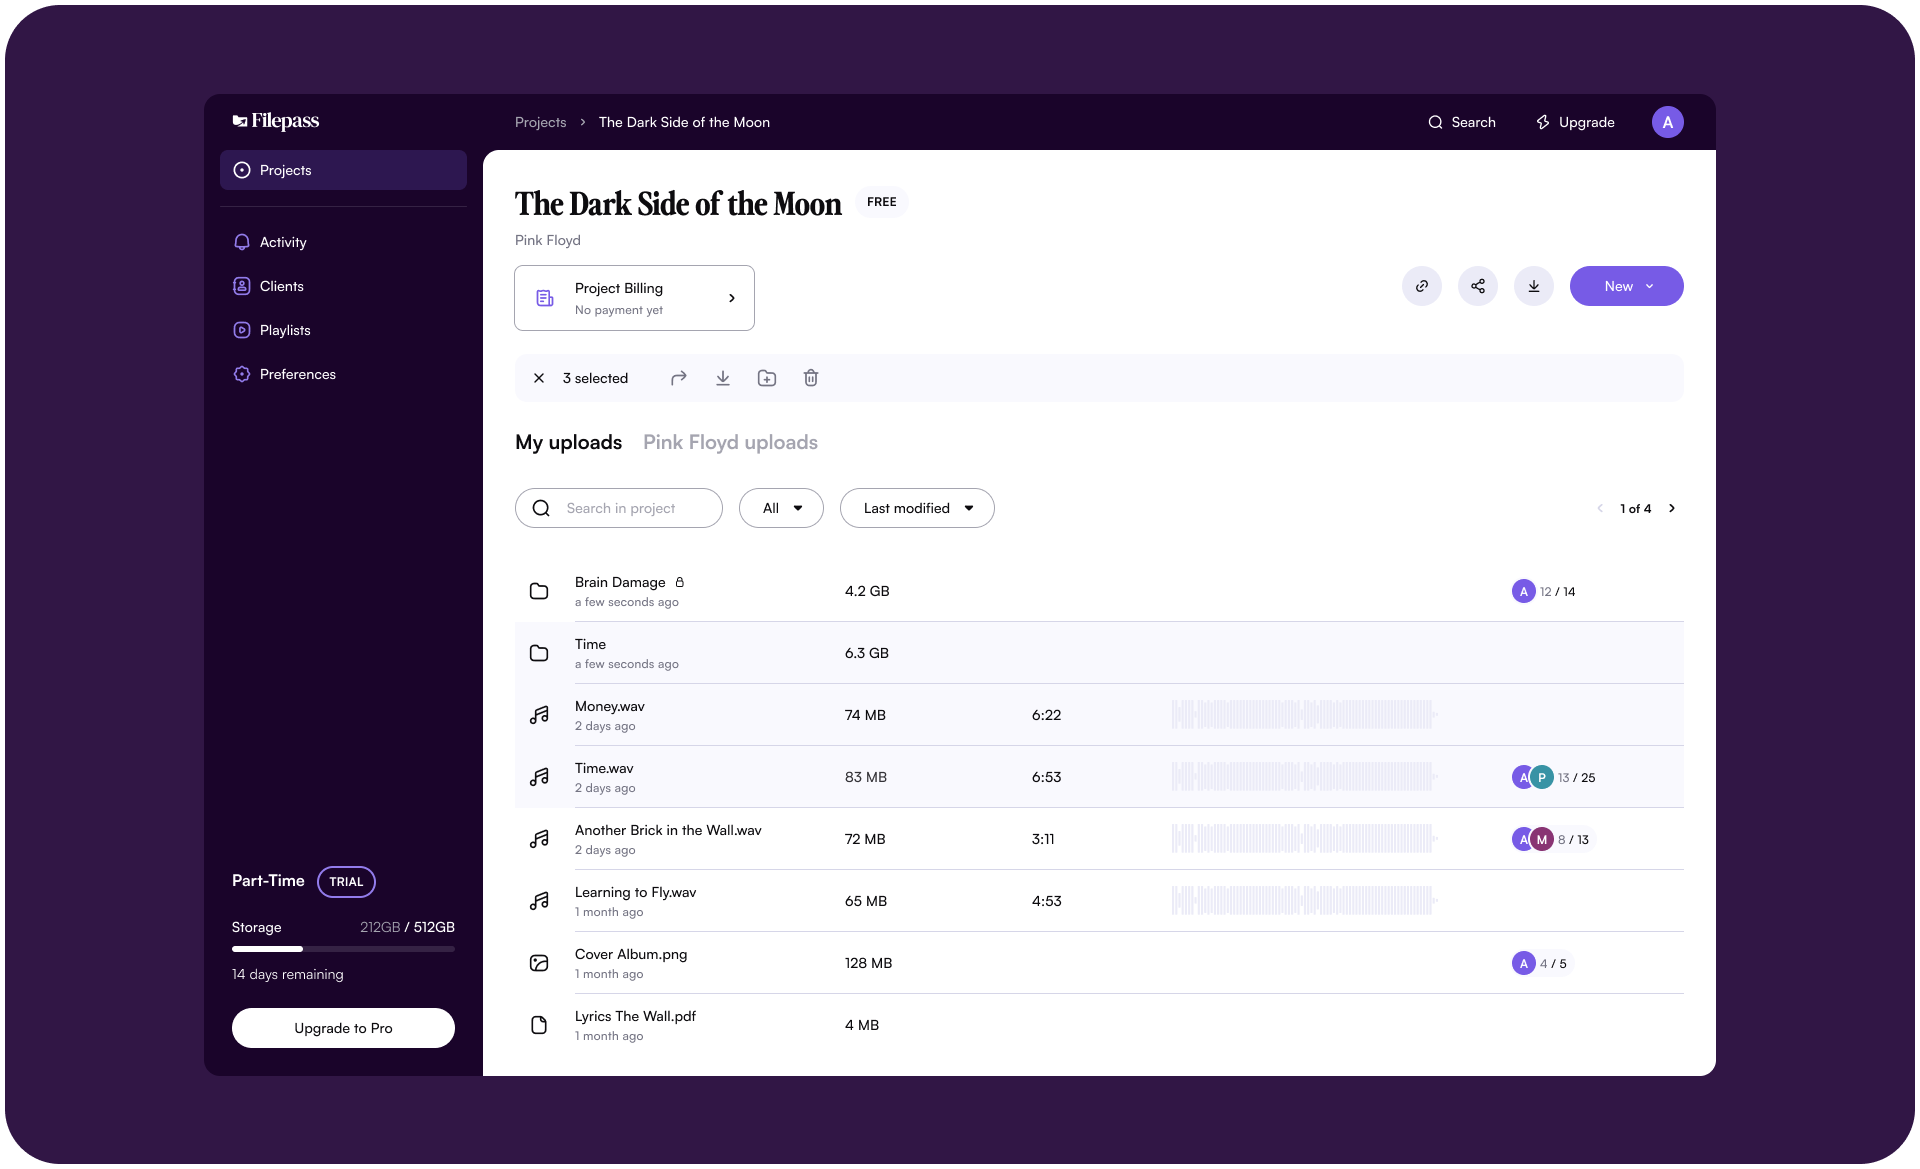
Task: Toggle selection of Money.wav row
Action: 539,715
